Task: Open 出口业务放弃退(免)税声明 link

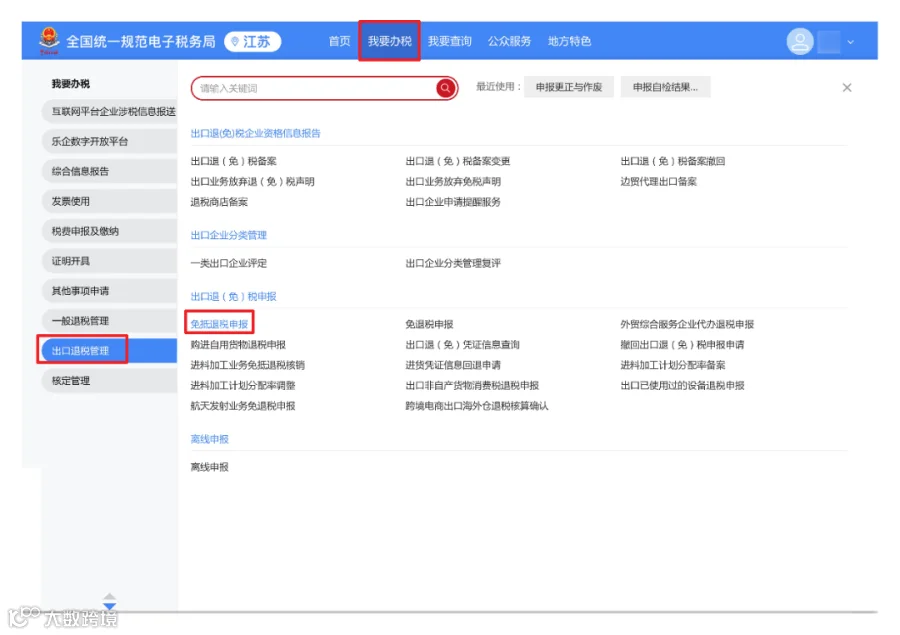Action: click(x=253, y=181)
